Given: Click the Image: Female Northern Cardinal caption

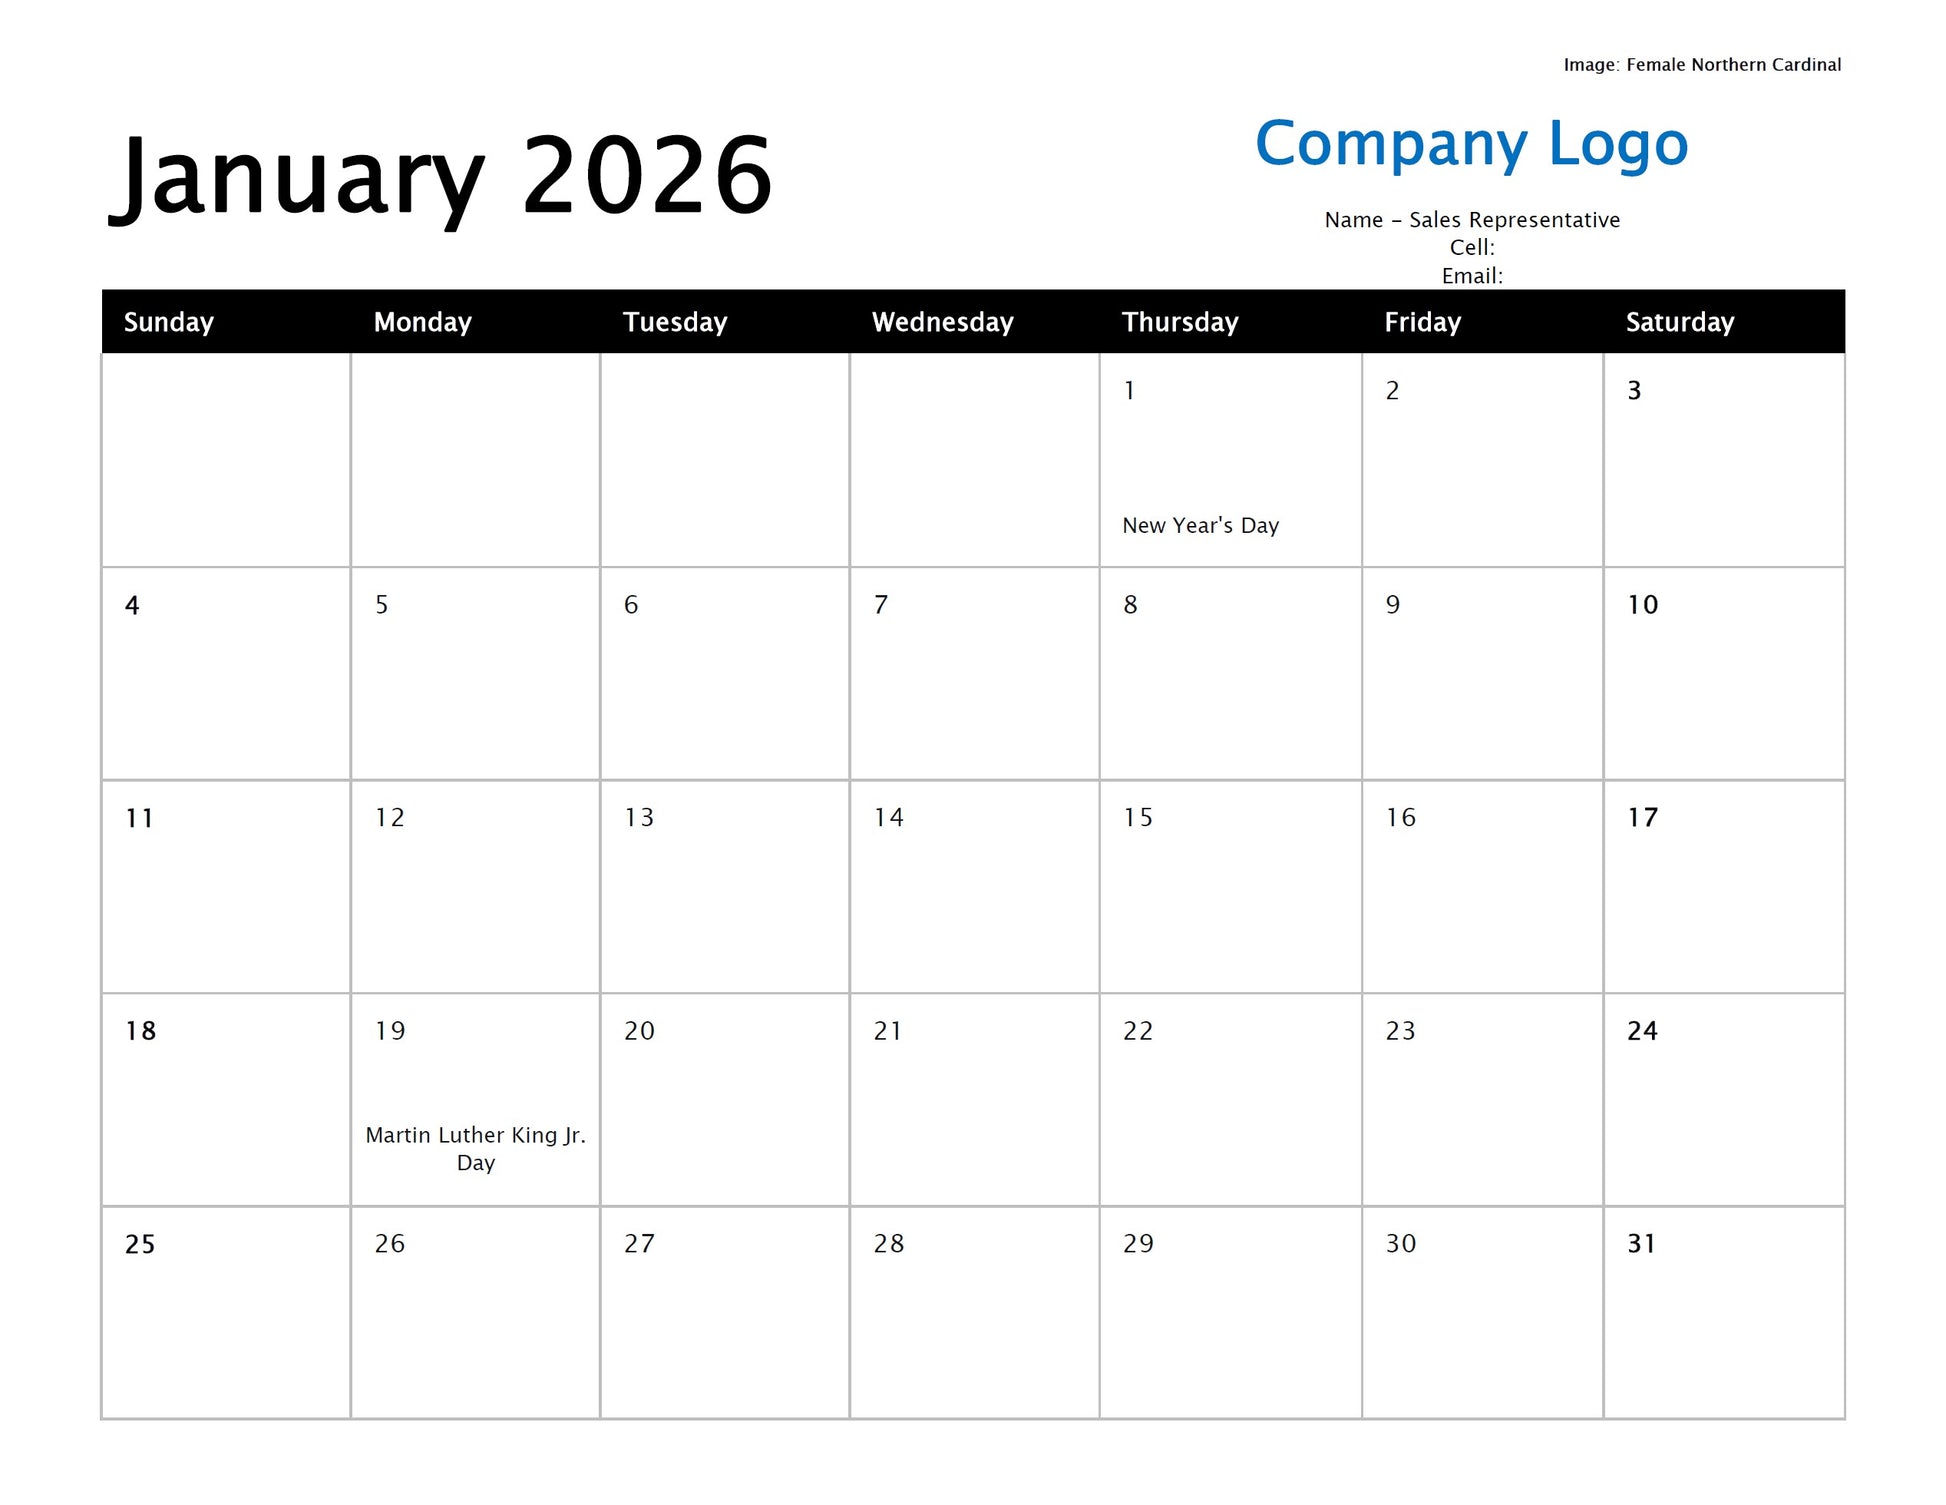Looking at the screenshot, I should pos(1701,65).
